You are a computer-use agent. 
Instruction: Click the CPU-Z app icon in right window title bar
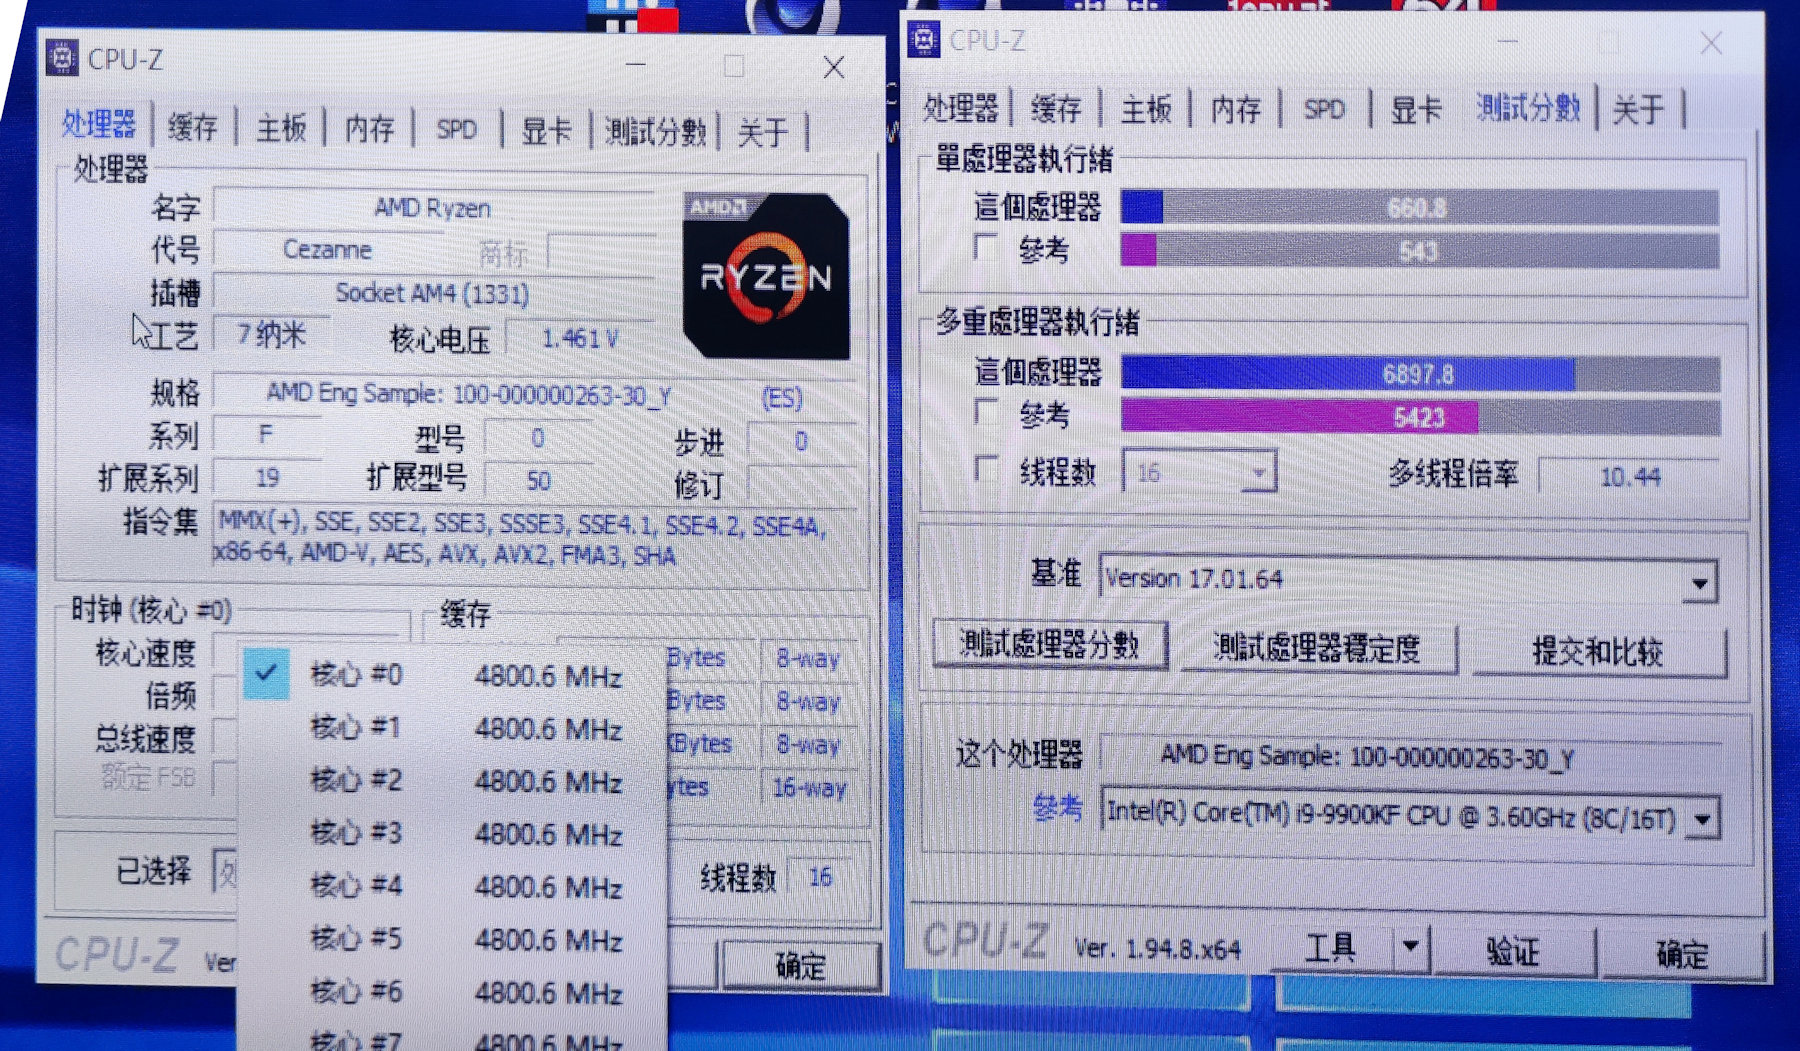(x=924, y=40)
